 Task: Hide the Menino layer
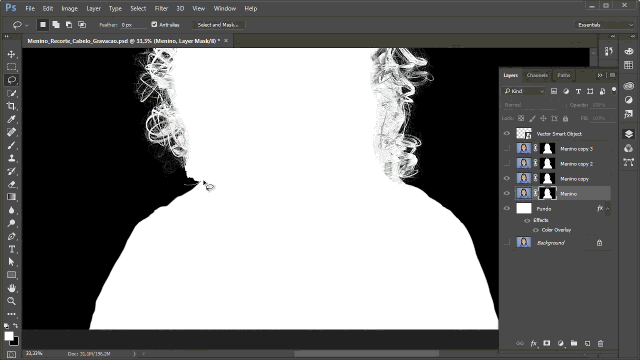click(507, 193)
